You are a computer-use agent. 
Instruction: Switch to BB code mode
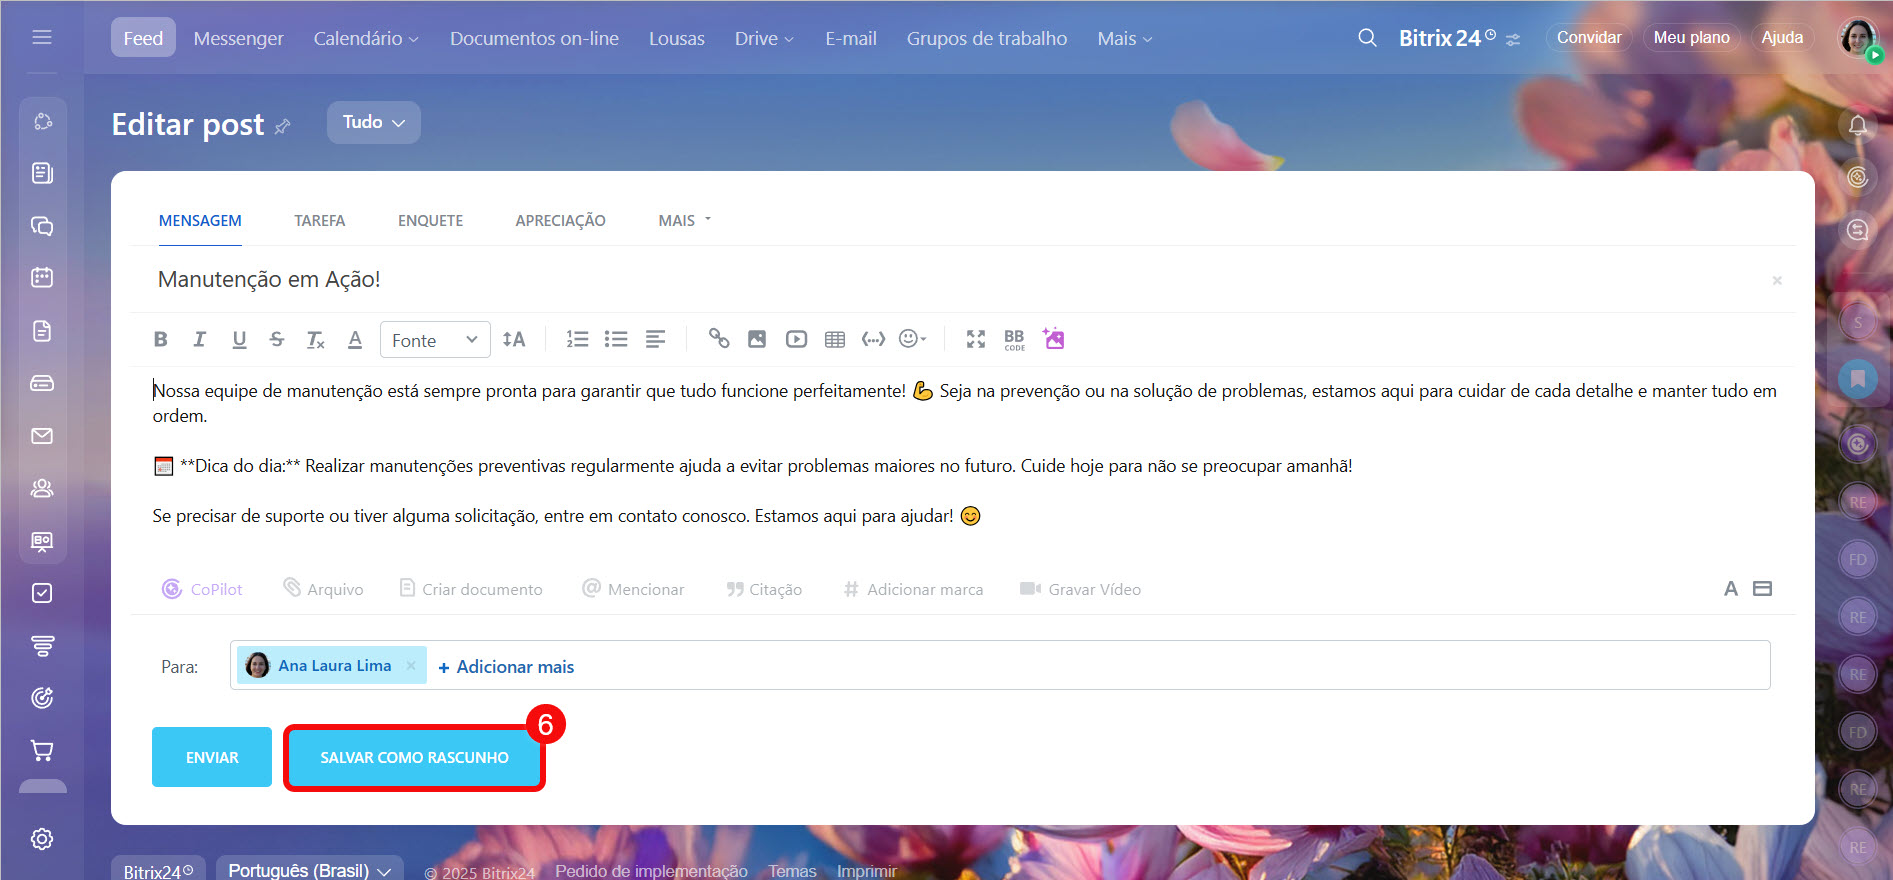pos(1014,340)
